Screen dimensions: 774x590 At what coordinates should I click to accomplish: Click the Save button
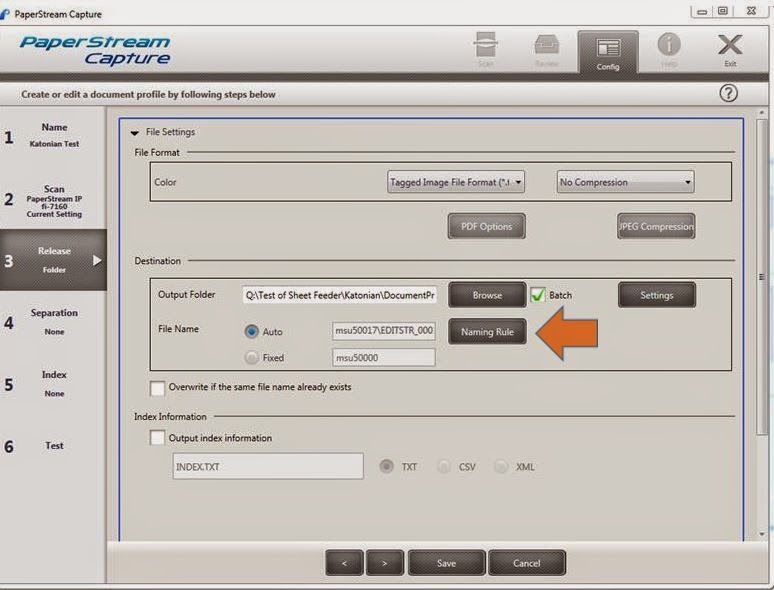click(x=446, y=563)
